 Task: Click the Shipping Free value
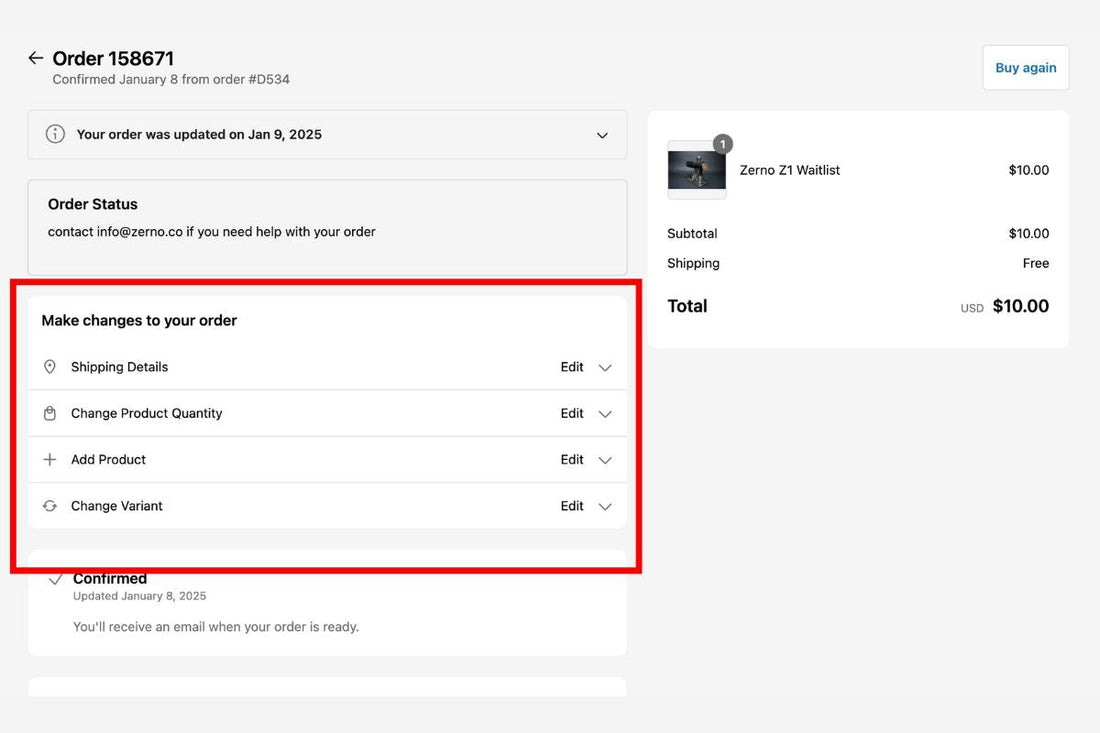[x=1035, y=264]
